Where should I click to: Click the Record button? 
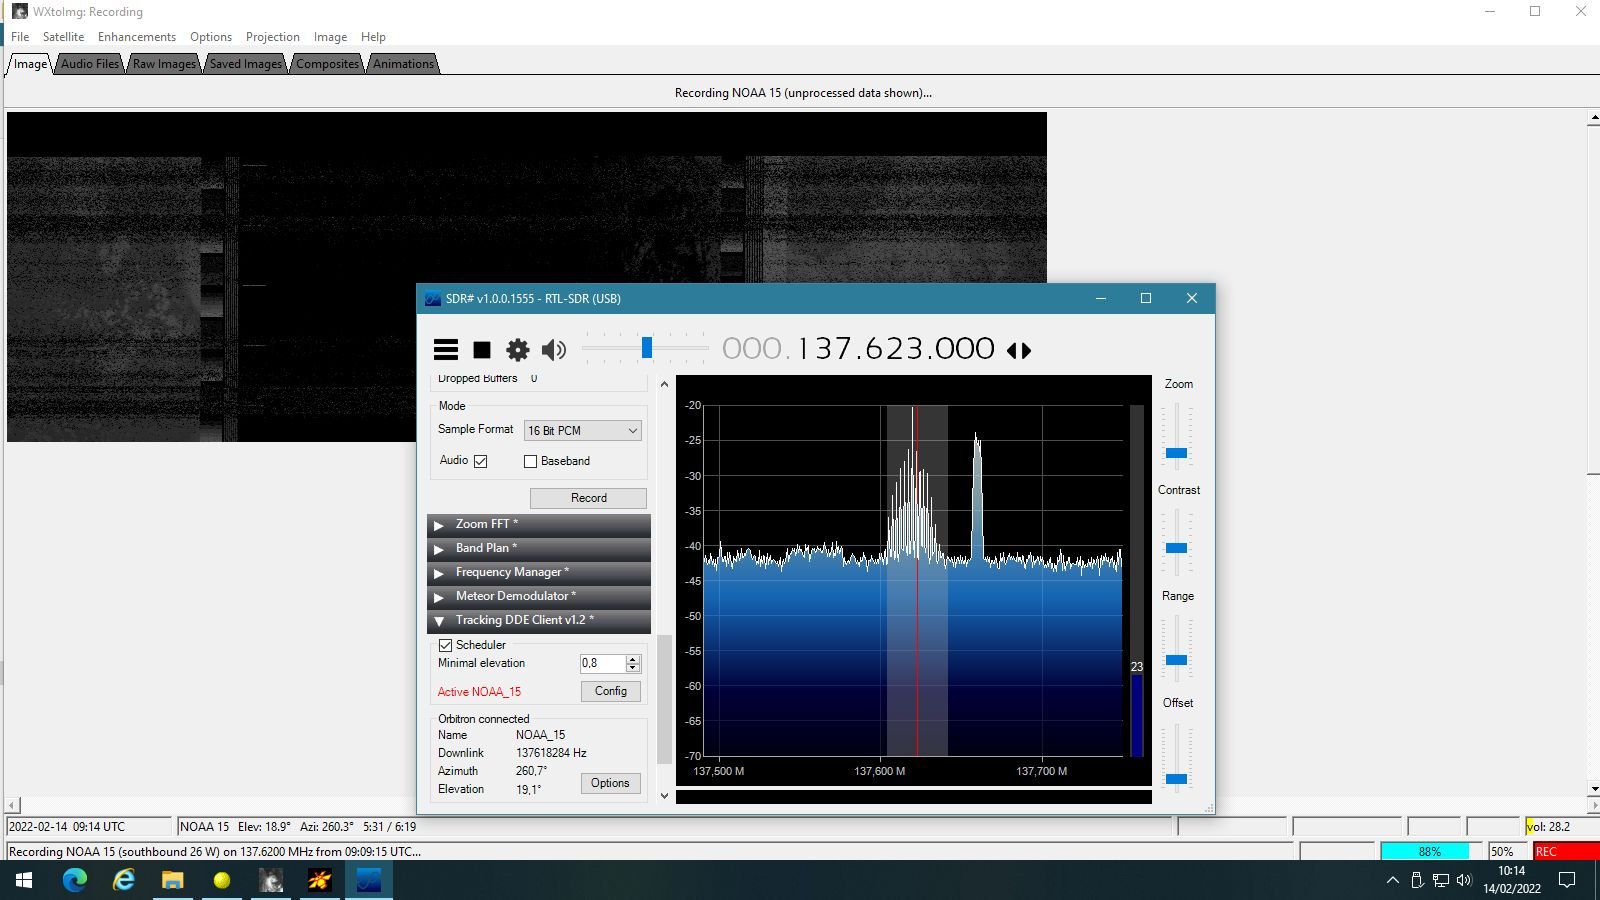(588, 498)
